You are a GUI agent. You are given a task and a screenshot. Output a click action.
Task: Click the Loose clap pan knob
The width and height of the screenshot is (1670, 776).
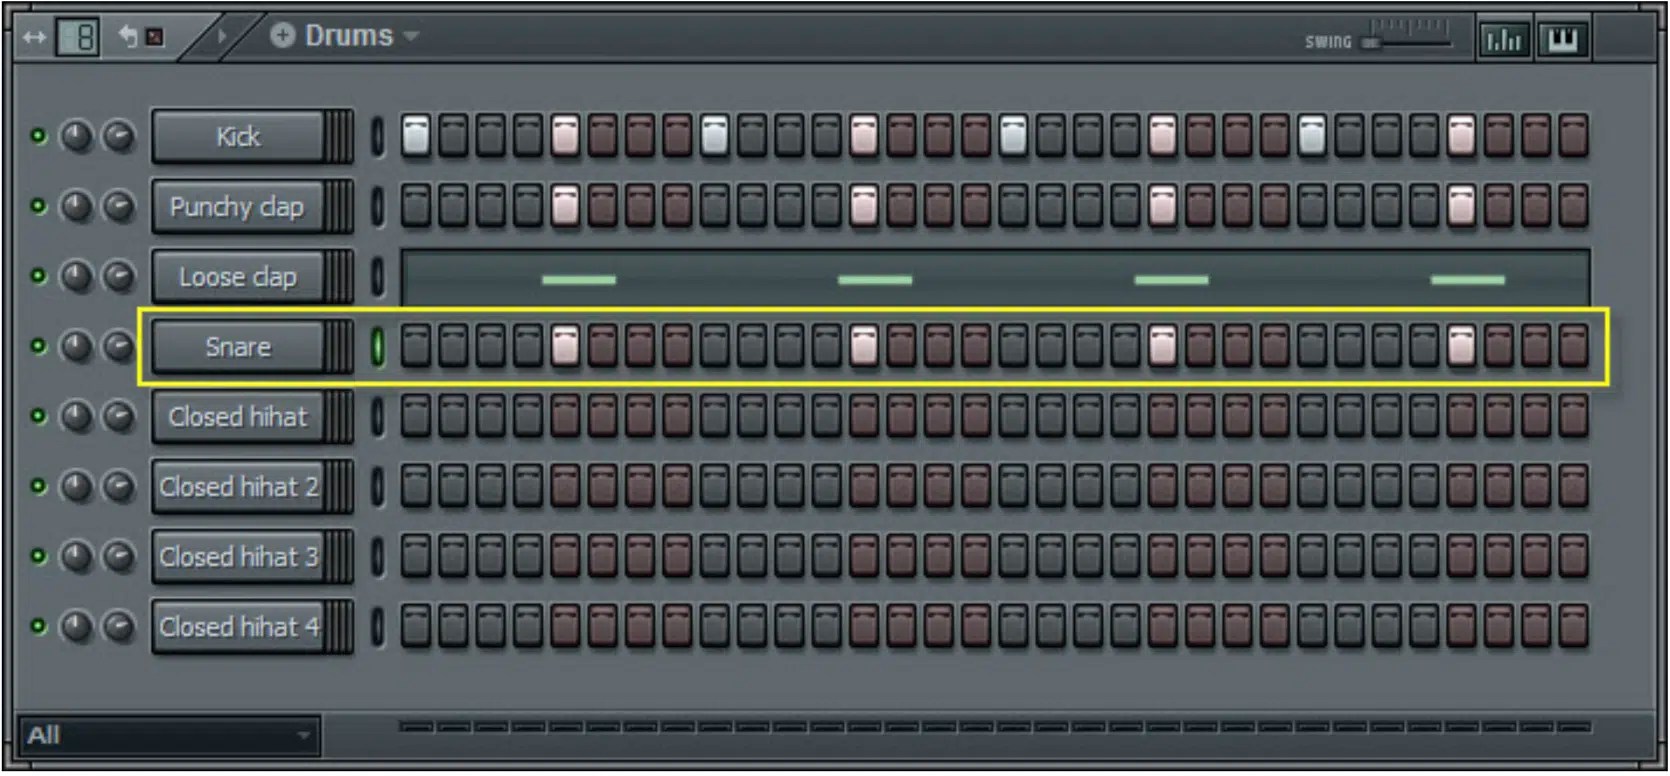[x=77, y=276]
